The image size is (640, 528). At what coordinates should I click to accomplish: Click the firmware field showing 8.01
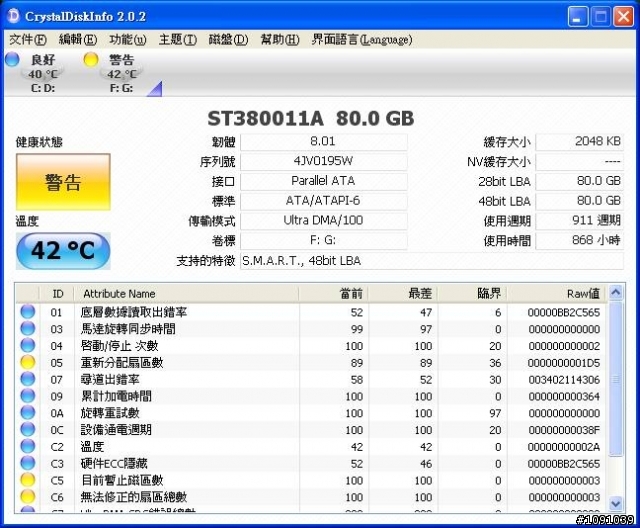click(324, 142)
